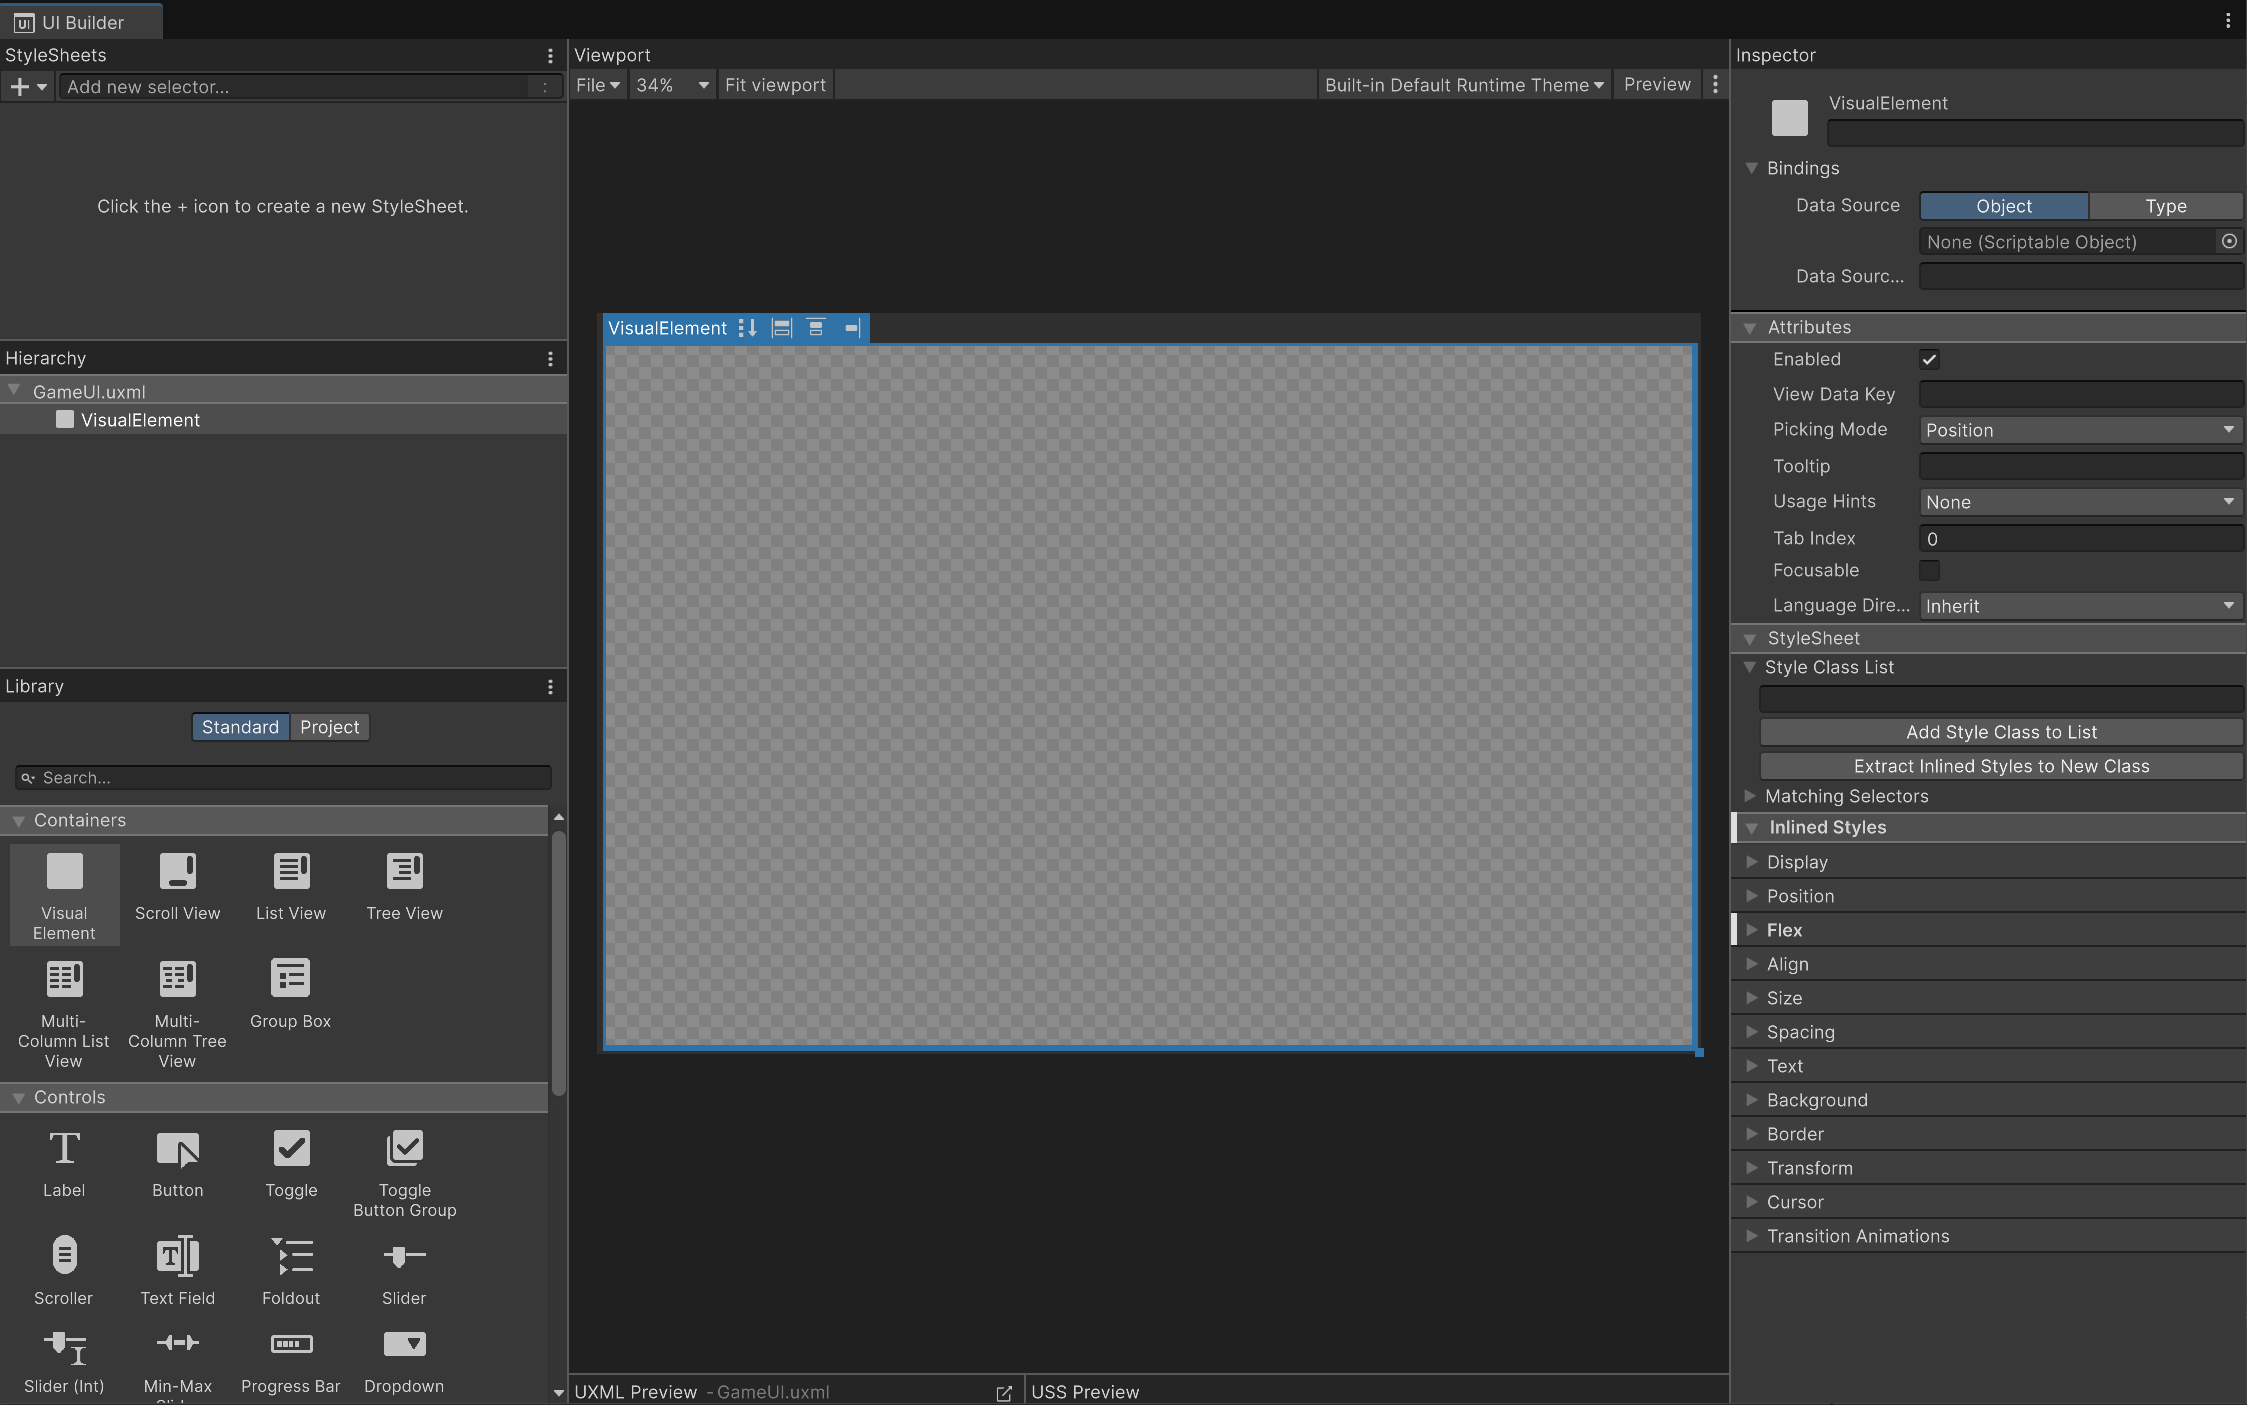
Task: Pick the Foldout control icon
Action: 291,1257
